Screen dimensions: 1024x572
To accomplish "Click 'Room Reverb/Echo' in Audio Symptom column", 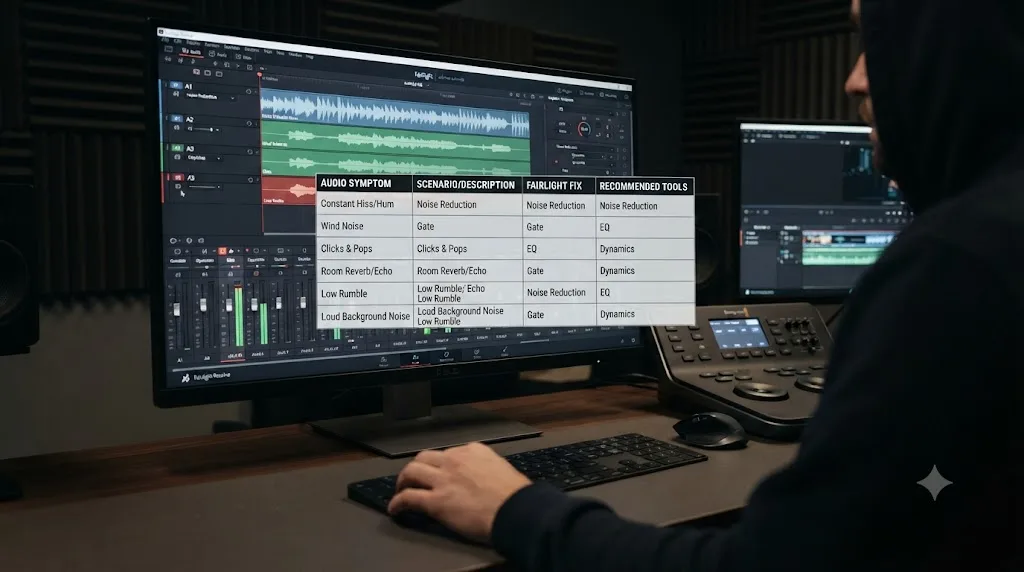I will tap(357, 271).
